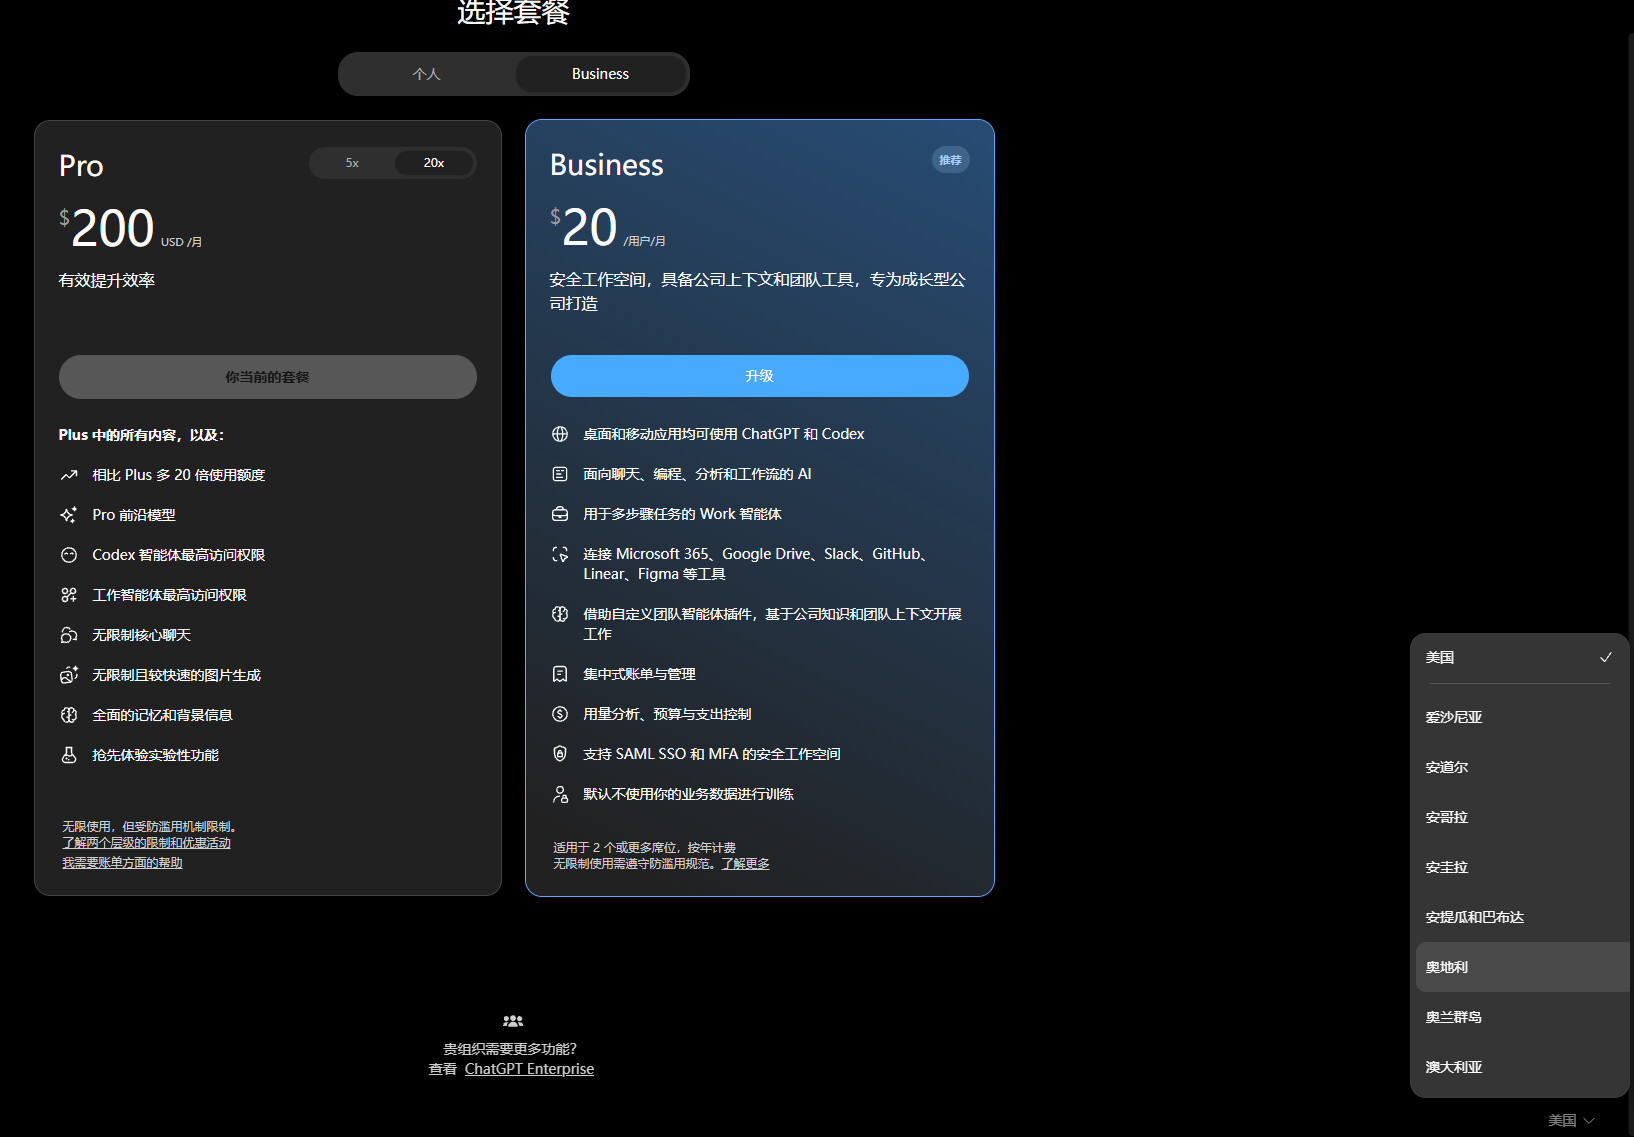The height and width of the screenshot is (1137, 1634).
Task: Click the icon beside 面向聊天、编程、分析和工作流的 AI
Action: click(x=560, y=474)
